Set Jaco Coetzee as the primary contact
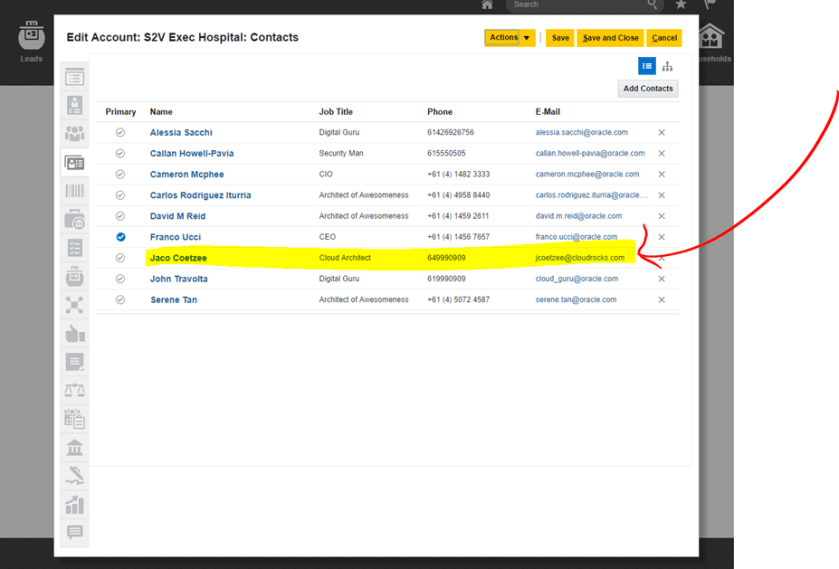Viewport: 839px width, 569px height. [x=120, y=258]
